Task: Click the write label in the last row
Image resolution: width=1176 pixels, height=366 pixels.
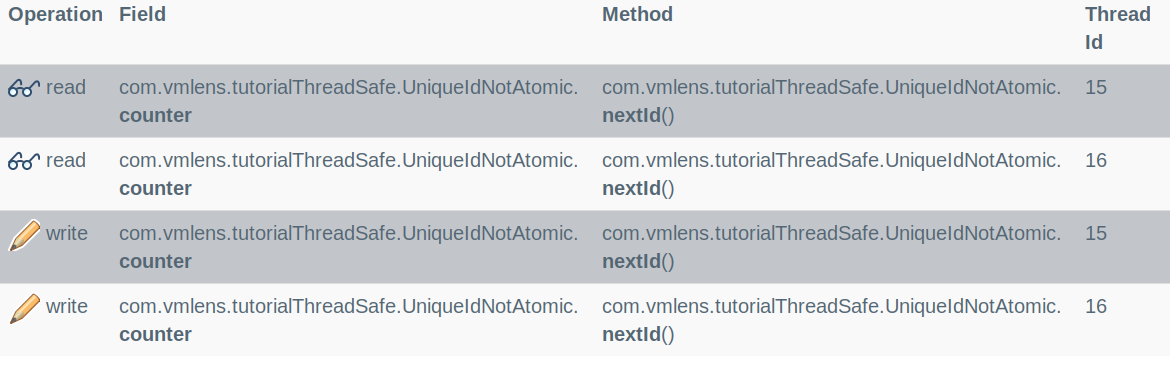Action: [x=67, y=306]
